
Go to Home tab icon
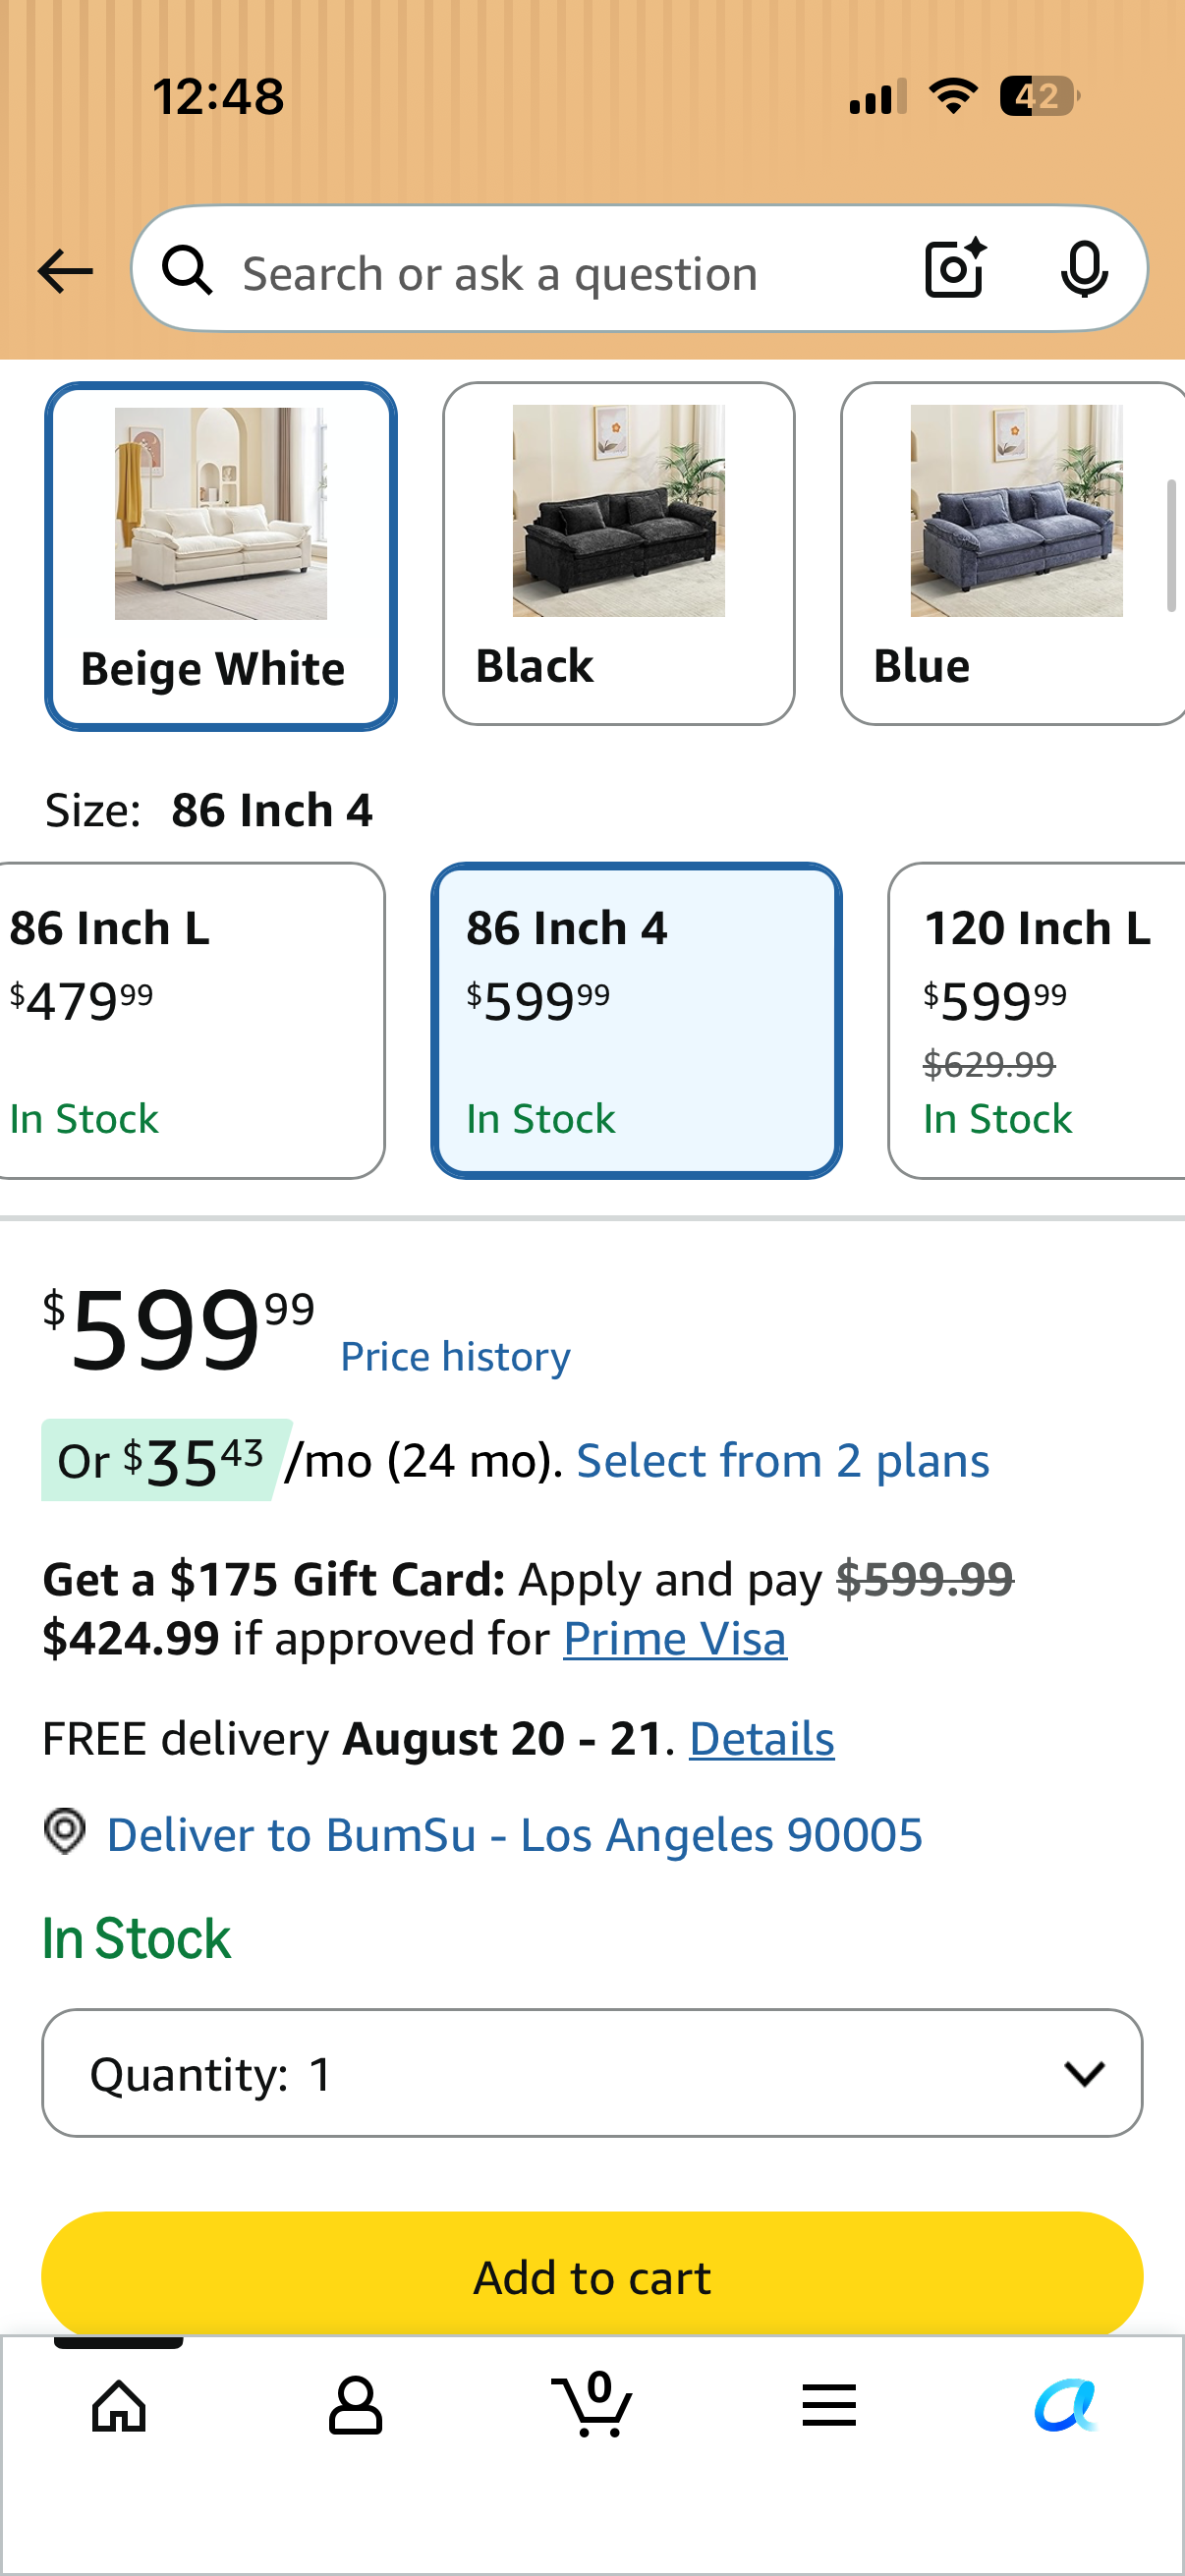pos(119,2405)
